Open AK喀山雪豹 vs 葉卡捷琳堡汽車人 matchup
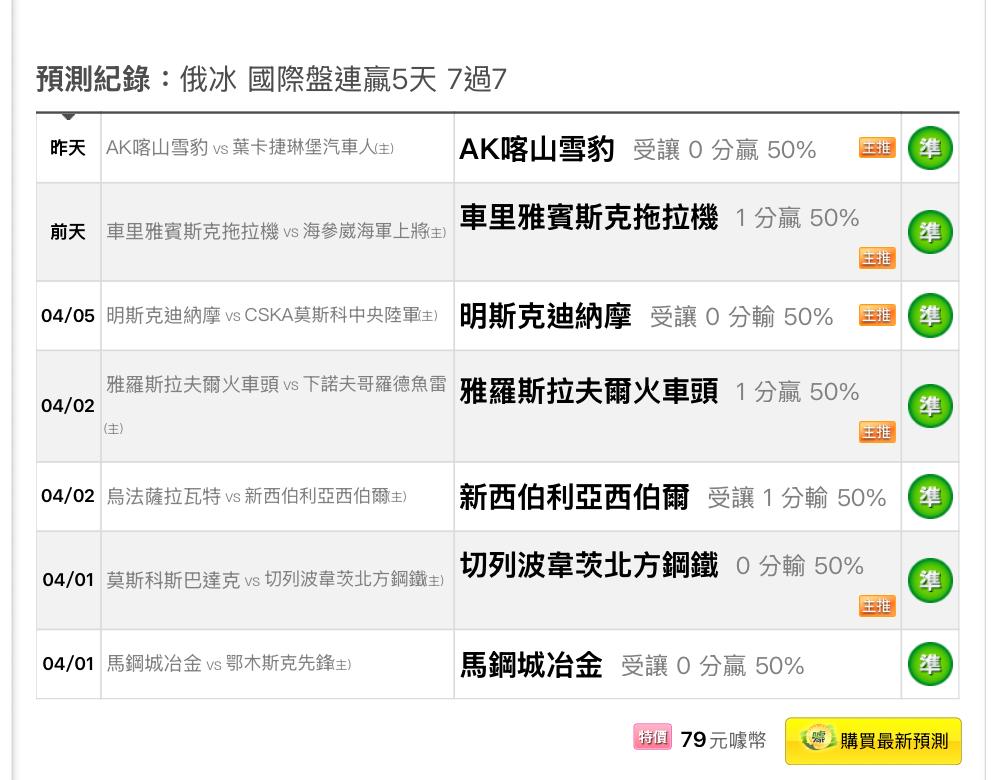 point(250,148)
